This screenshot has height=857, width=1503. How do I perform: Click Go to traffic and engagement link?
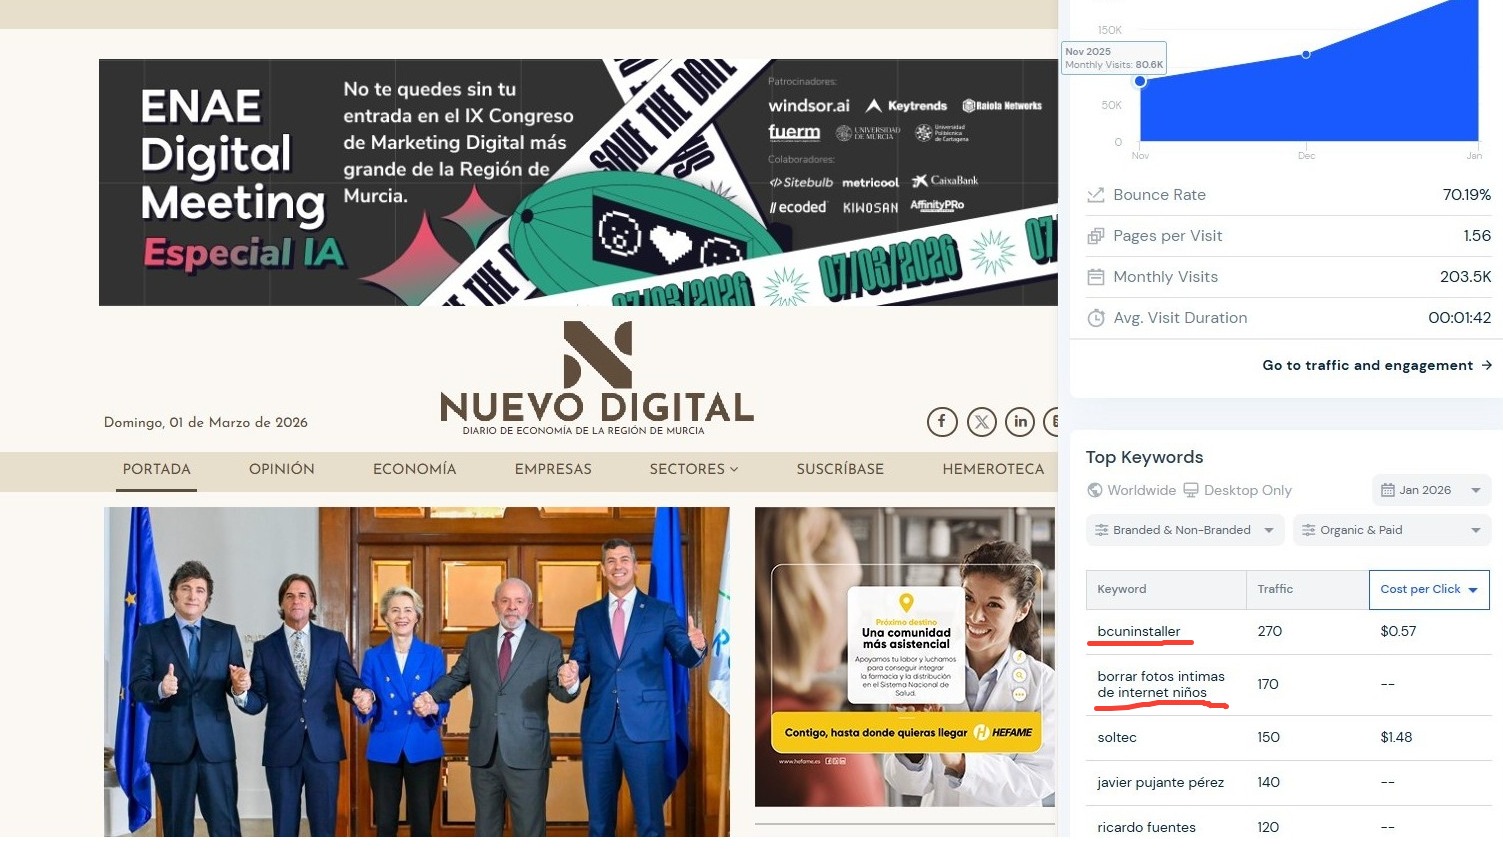point(1376,365)
